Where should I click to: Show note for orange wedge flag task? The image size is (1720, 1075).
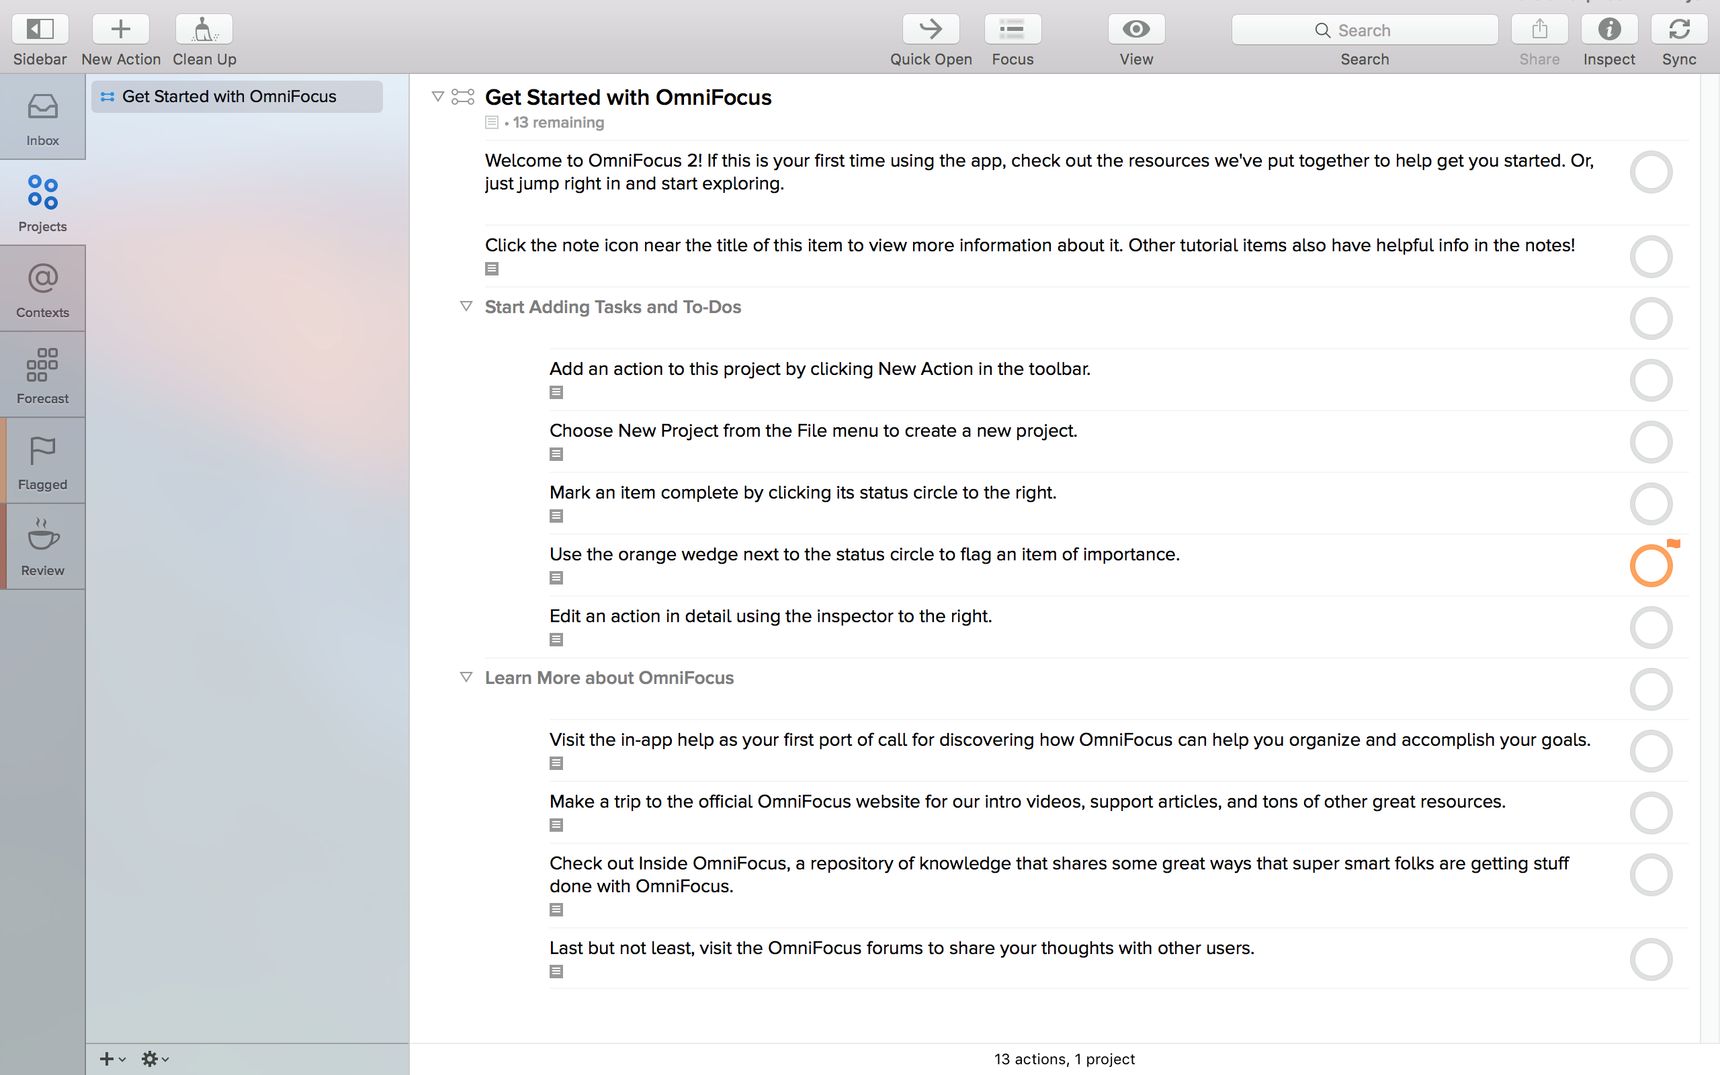(556, 578)
